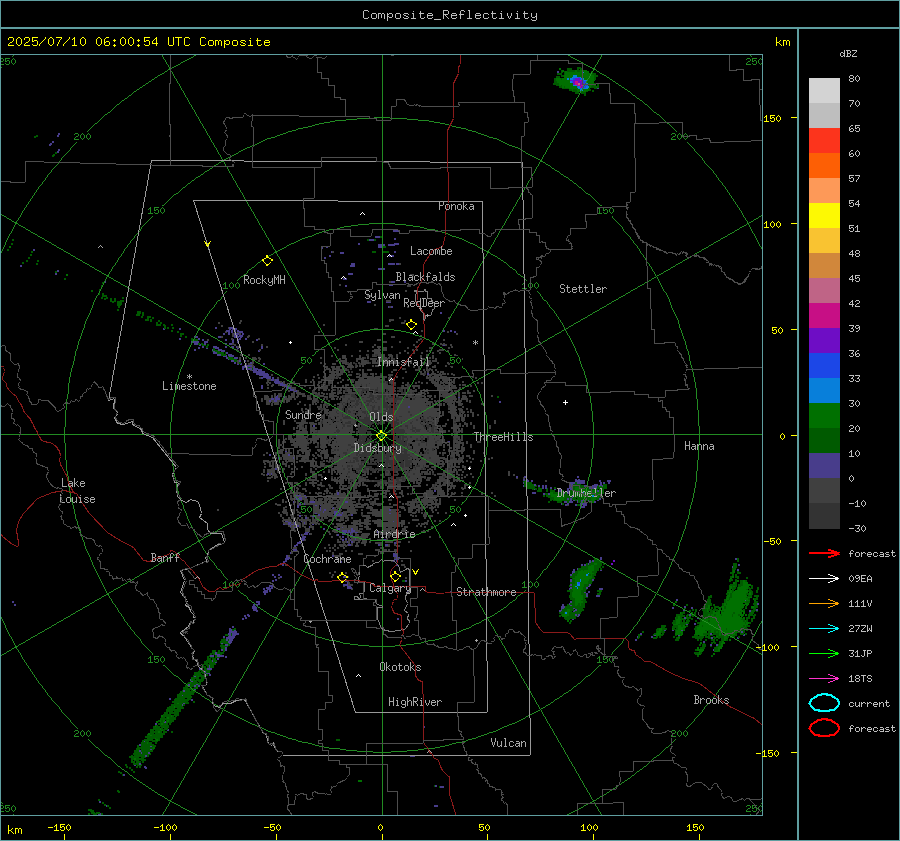
Task: Click the magenta swatch in dBZ scale
Action: coord(824,315)
